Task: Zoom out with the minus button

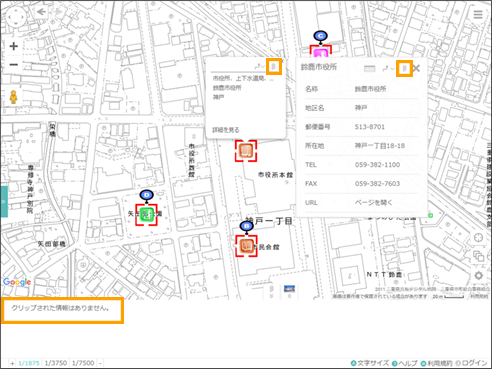Action: 14,64
